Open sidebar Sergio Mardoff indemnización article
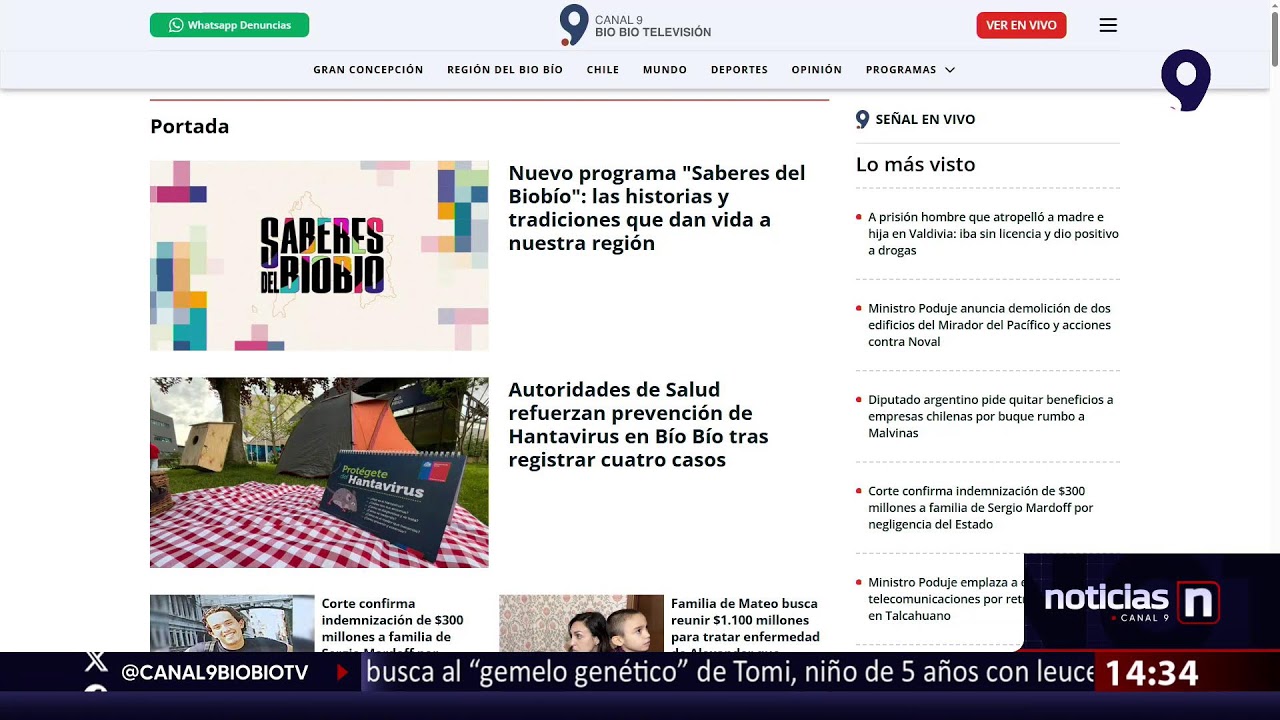Viewport: 1280px width, 720px height. click(980, 507)
